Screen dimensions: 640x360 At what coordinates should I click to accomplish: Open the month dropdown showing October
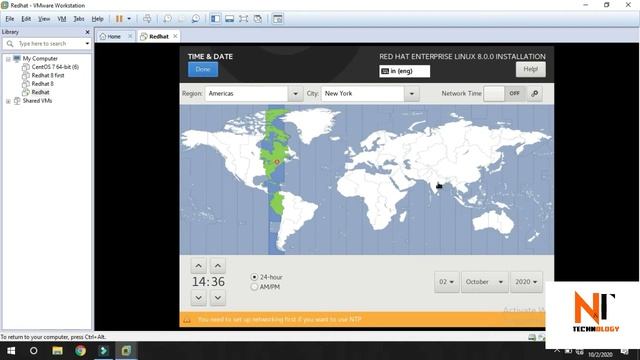click(x=484, y=282)
